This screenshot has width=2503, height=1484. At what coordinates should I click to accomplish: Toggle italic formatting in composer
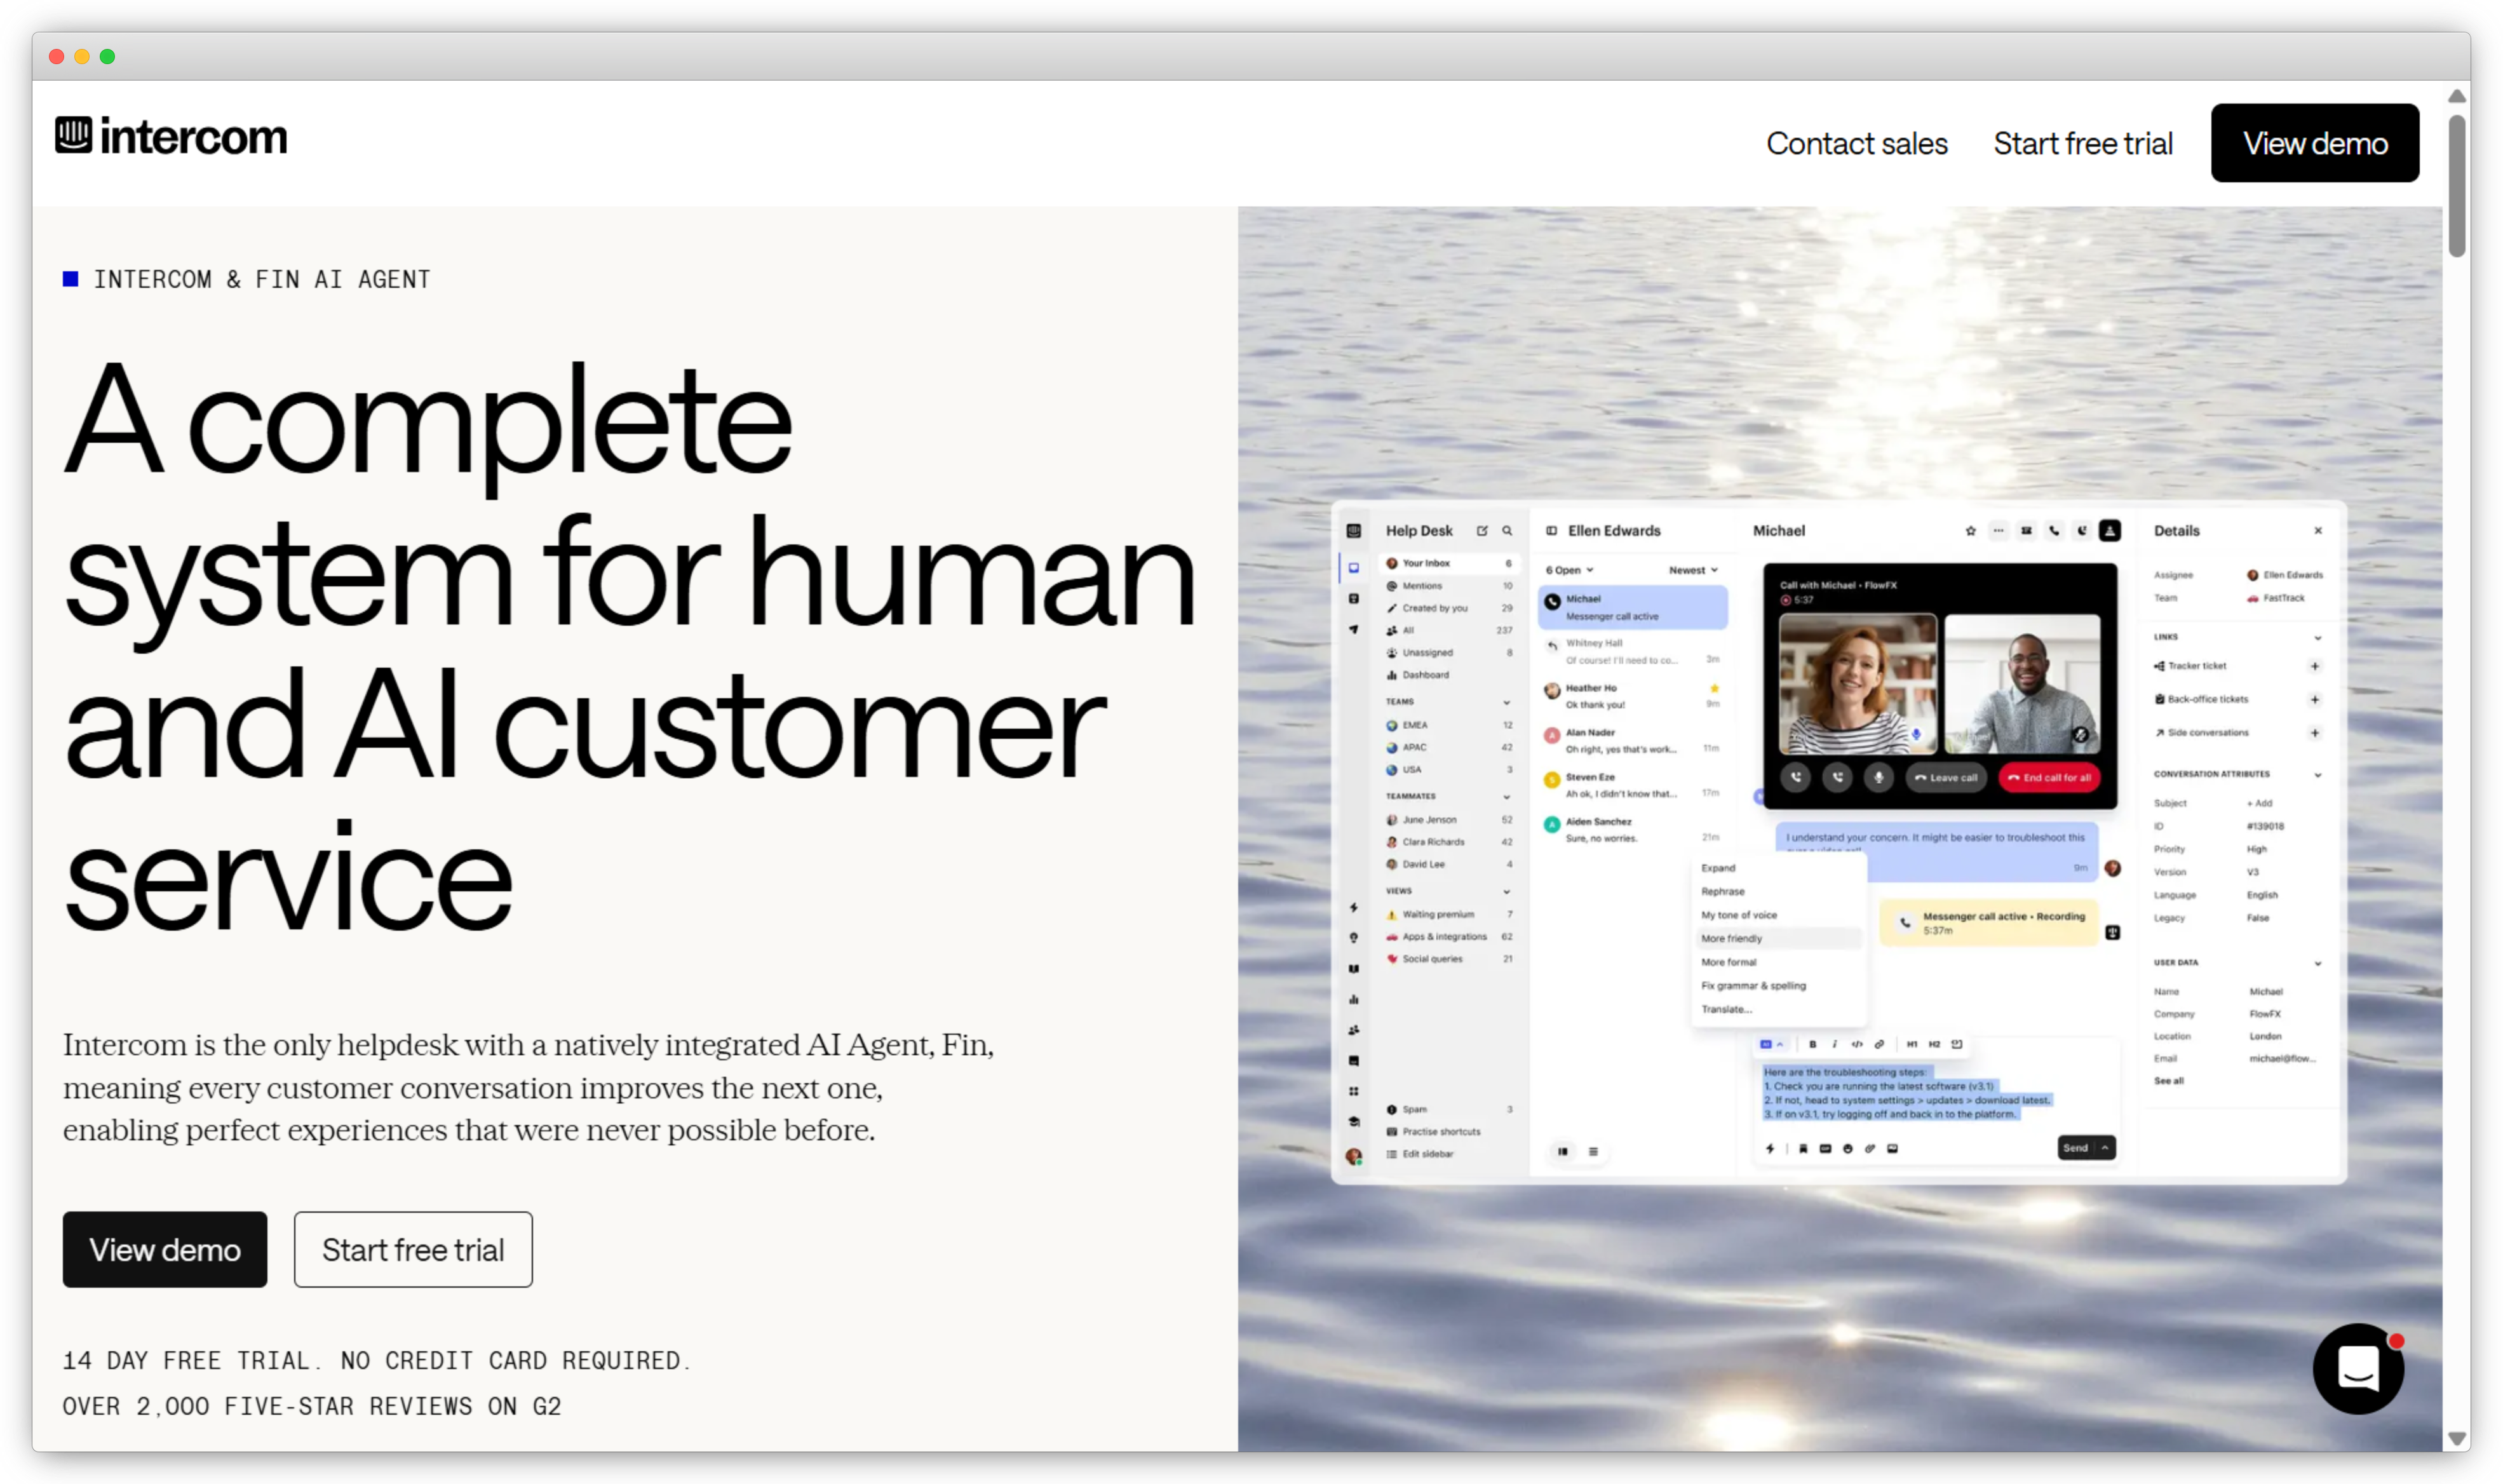pyautogui.click(x=1834, y=1044)
